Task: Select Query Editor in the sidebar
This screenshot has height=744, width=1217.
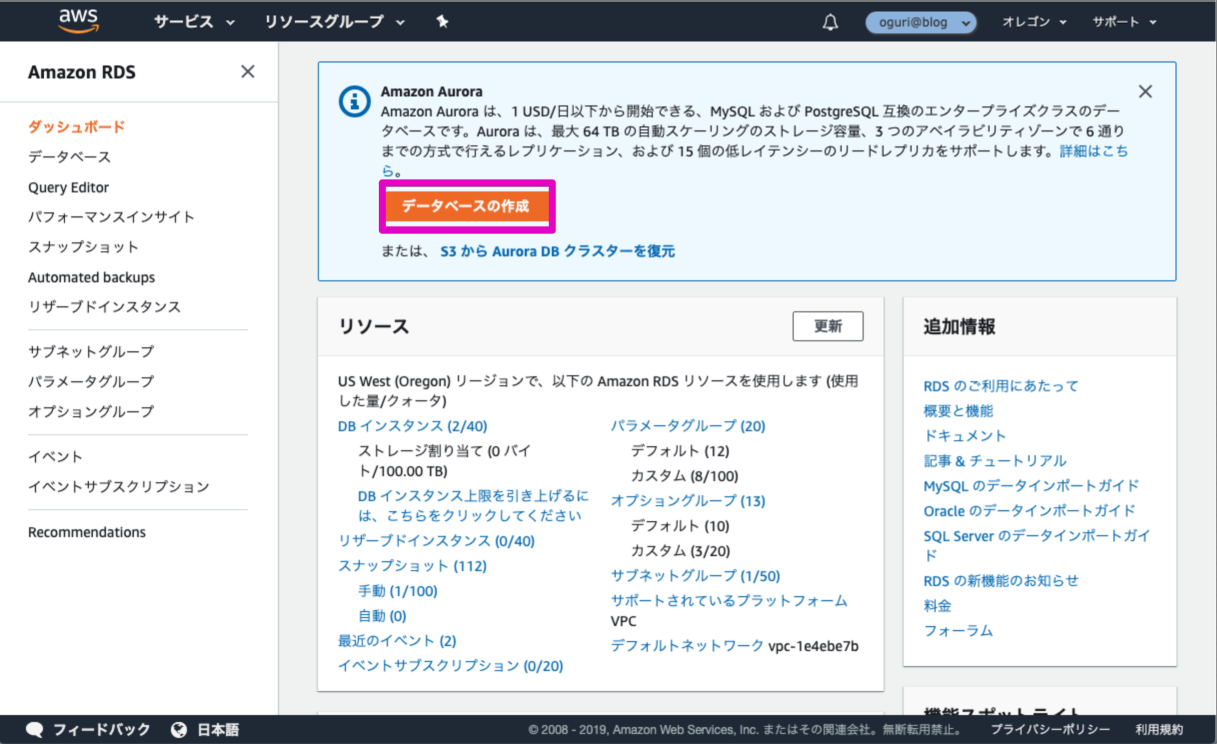Action: (x=68, y=187)
